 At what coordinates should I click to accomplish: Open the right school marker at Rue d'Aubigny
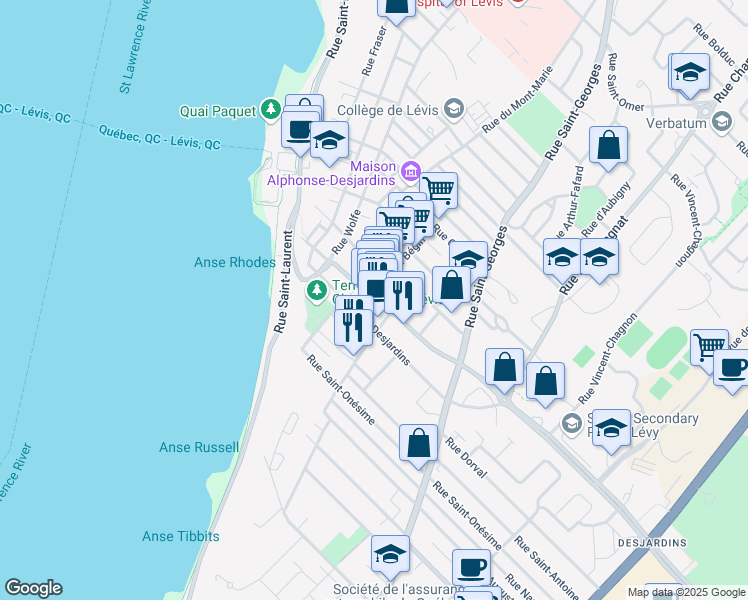pos(600,259)
